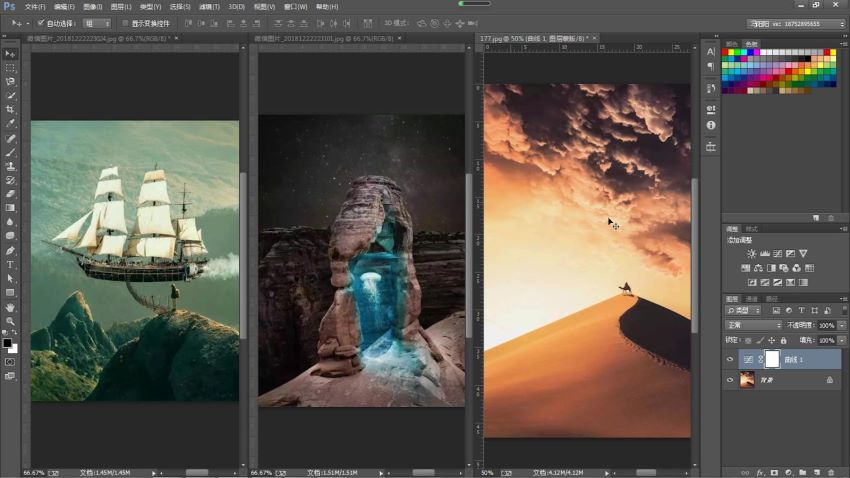Click the foreground black color swatch
The height and width of the screenshot is (478, 850).
pos(7,343)
